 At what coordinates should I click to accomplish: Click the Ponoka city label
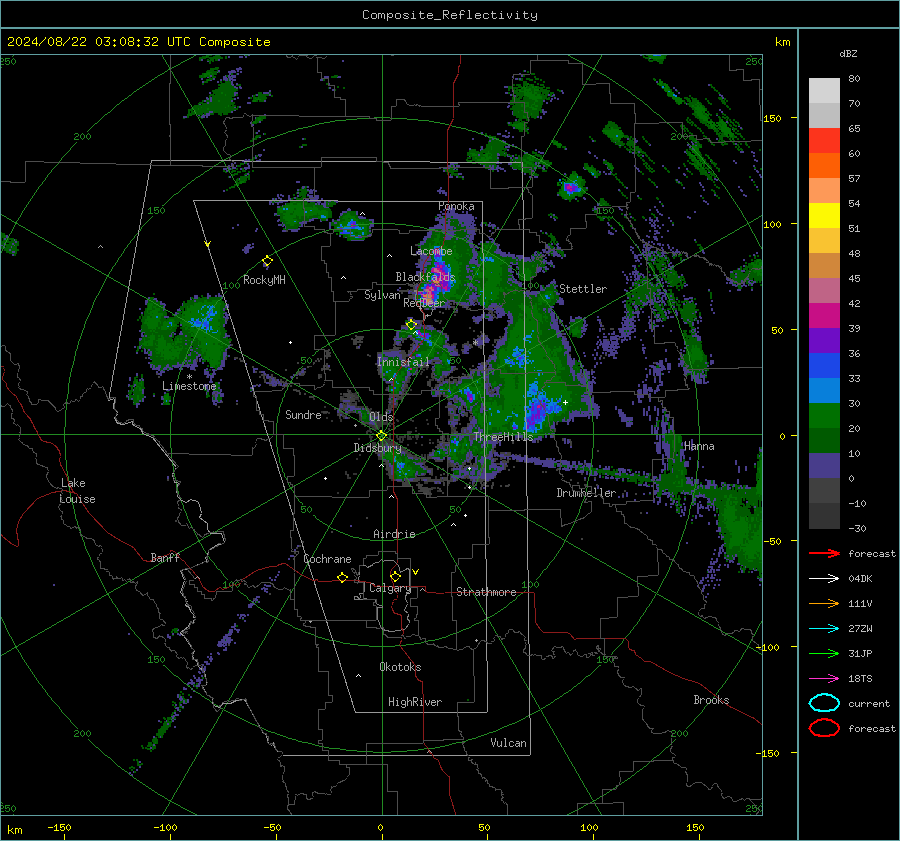coord(456,206)
